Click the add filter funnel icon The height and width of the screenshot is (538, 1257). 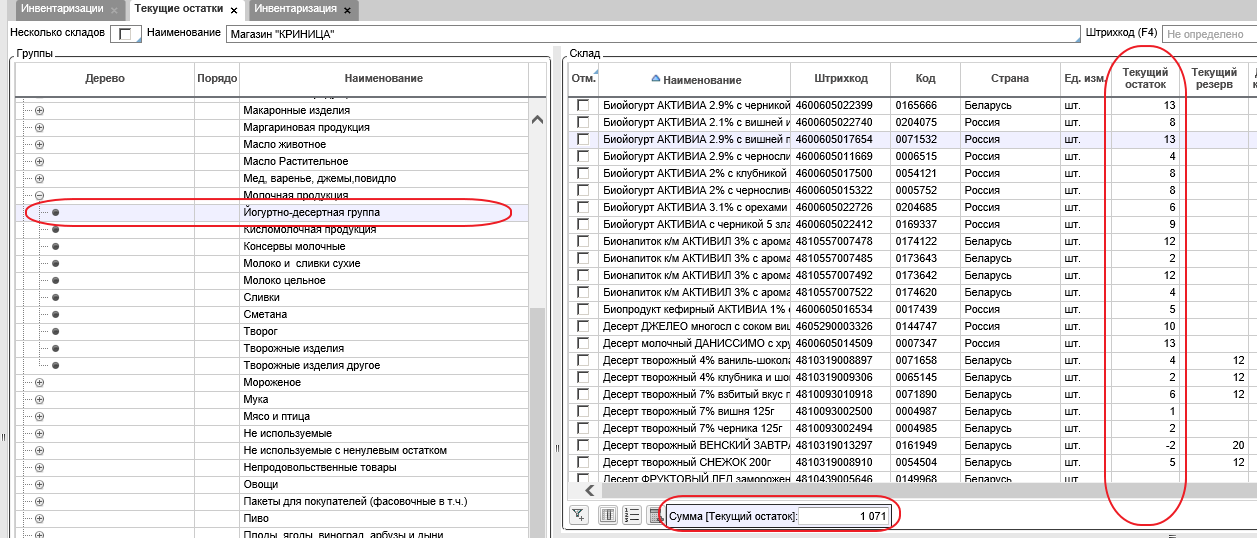[x=579, y=515]
